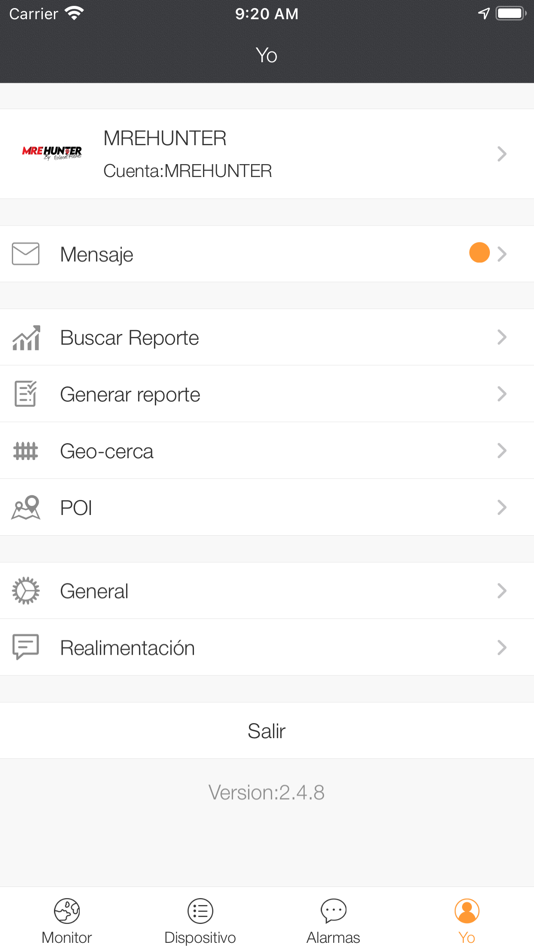Tap the Wi-Fi status icon
Viewport: 534px width, 950px height.
click(75, 13)
